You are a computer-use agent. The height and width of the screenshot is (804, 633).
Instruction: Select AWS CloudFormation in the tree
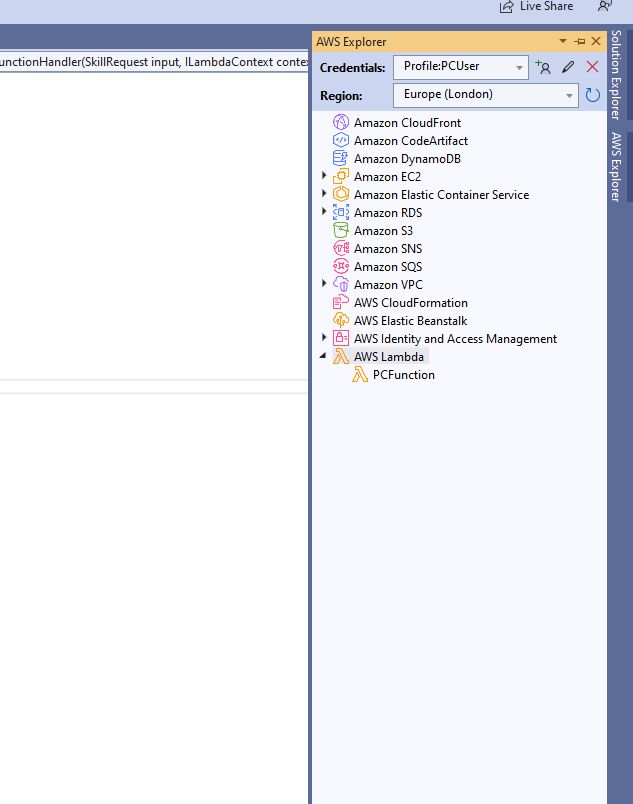(411, 303)
